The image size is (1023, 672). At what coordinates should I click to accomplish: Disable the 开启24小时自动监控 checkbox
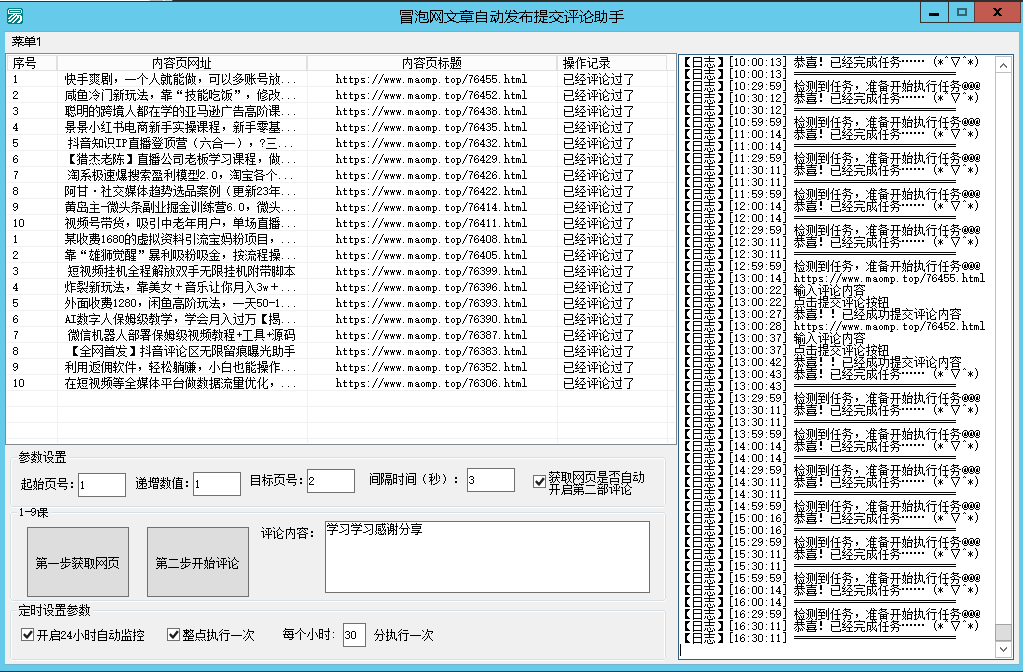pyautogui.click(x=27, y=635)
